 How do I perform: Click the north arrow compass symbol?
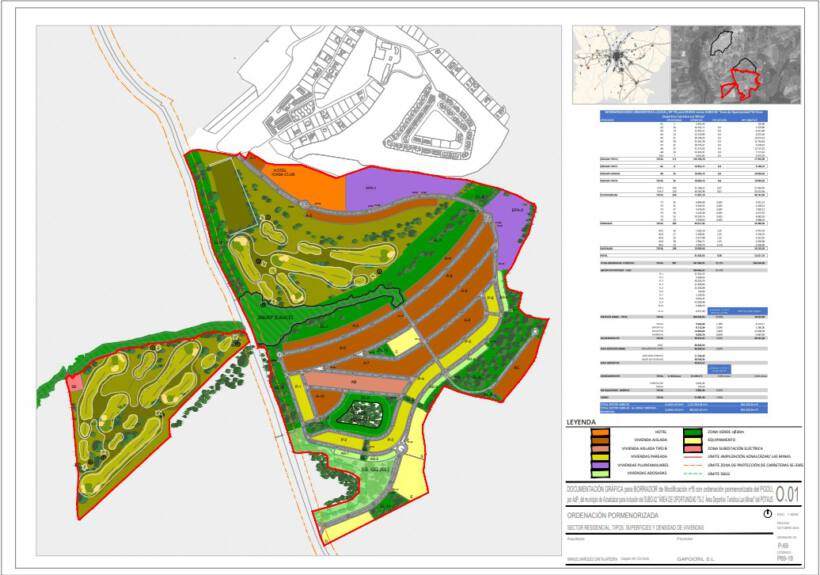click(x=767, y=512)
